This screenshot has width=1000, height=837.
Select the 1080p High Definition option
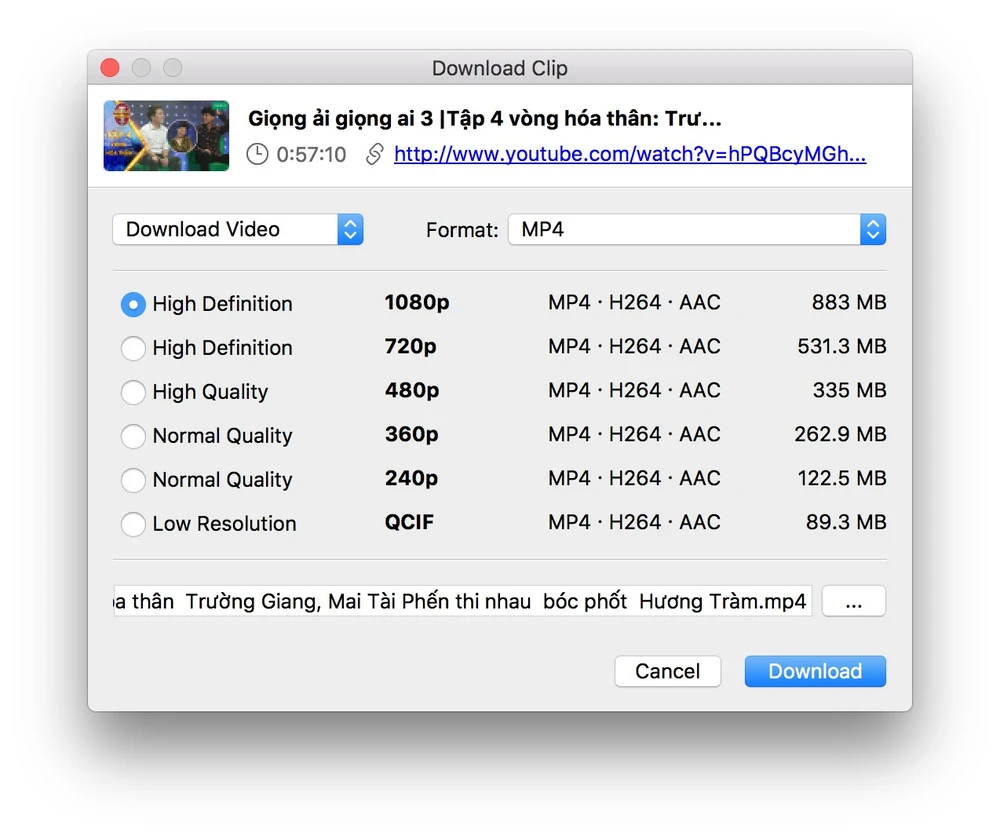[133, 304]
